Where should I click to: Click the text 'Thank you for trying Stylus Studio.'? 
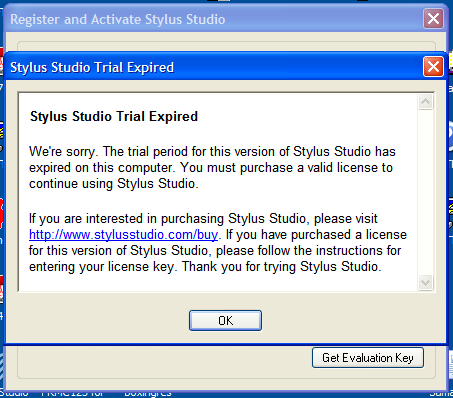click(282, 267)
